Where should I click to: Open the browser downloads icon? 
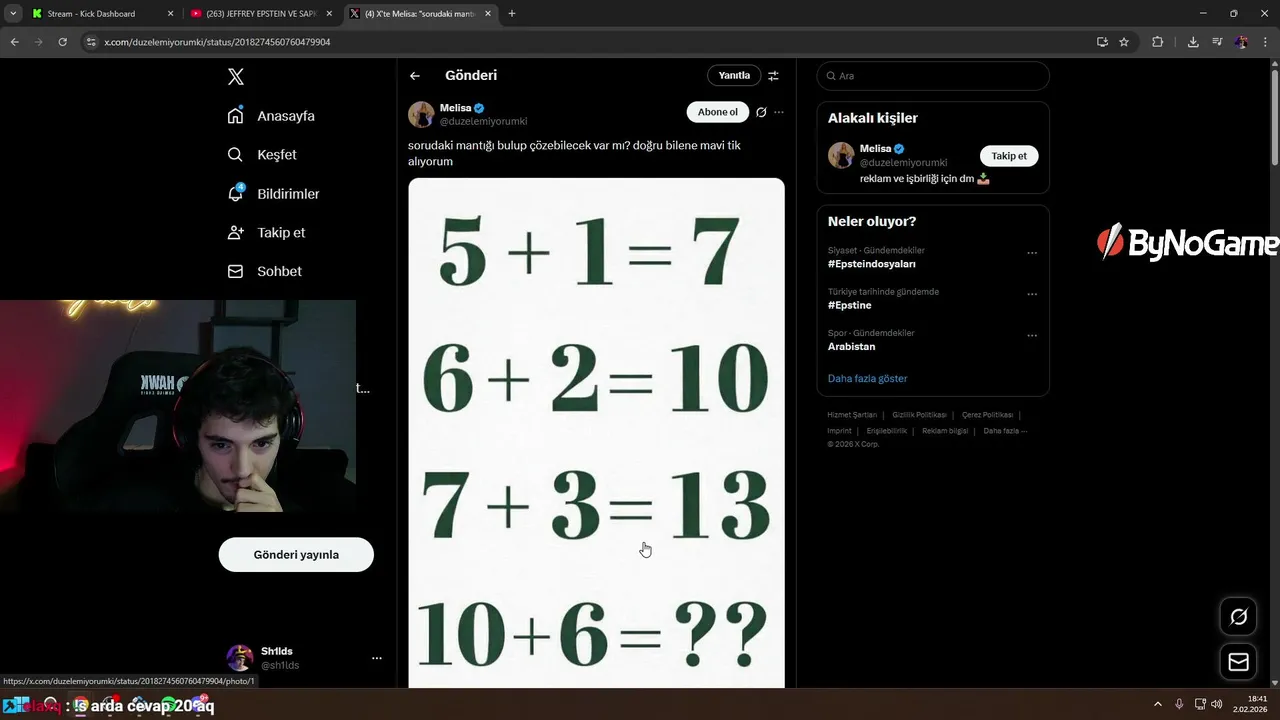click(x=1193, y=42)
